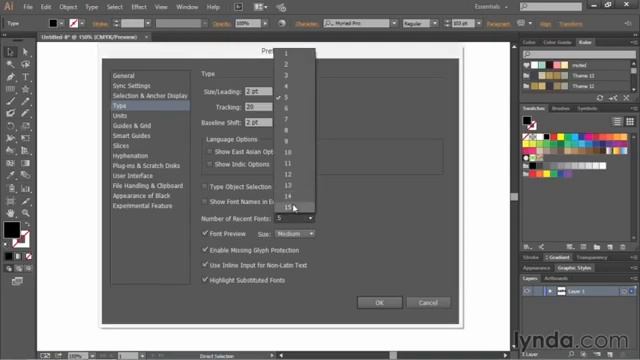640x360 pixels.
Task: Open the Arrange Documents icon
Action: coord(260,7)
